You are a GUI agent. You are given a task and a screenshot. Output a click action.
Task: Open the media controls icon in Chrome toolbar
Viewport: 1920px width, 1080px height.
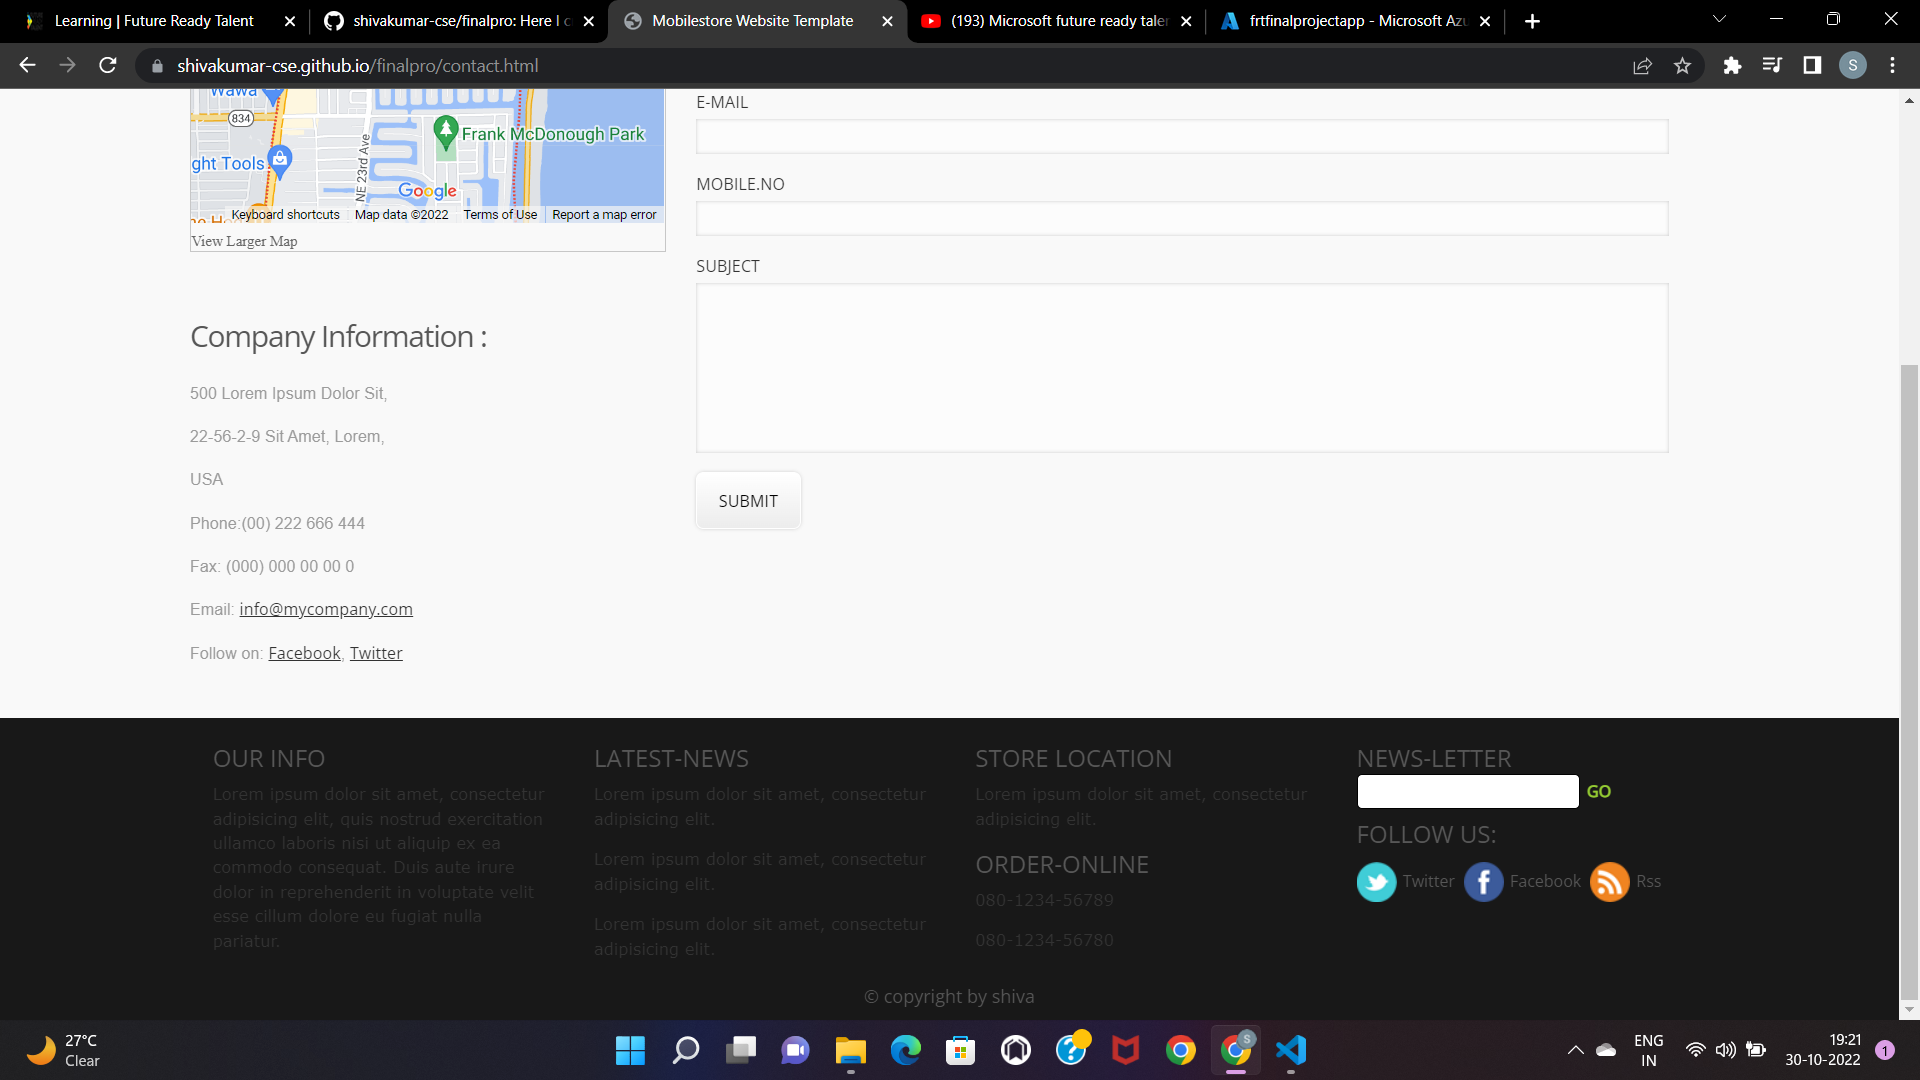pos(1772,65)
